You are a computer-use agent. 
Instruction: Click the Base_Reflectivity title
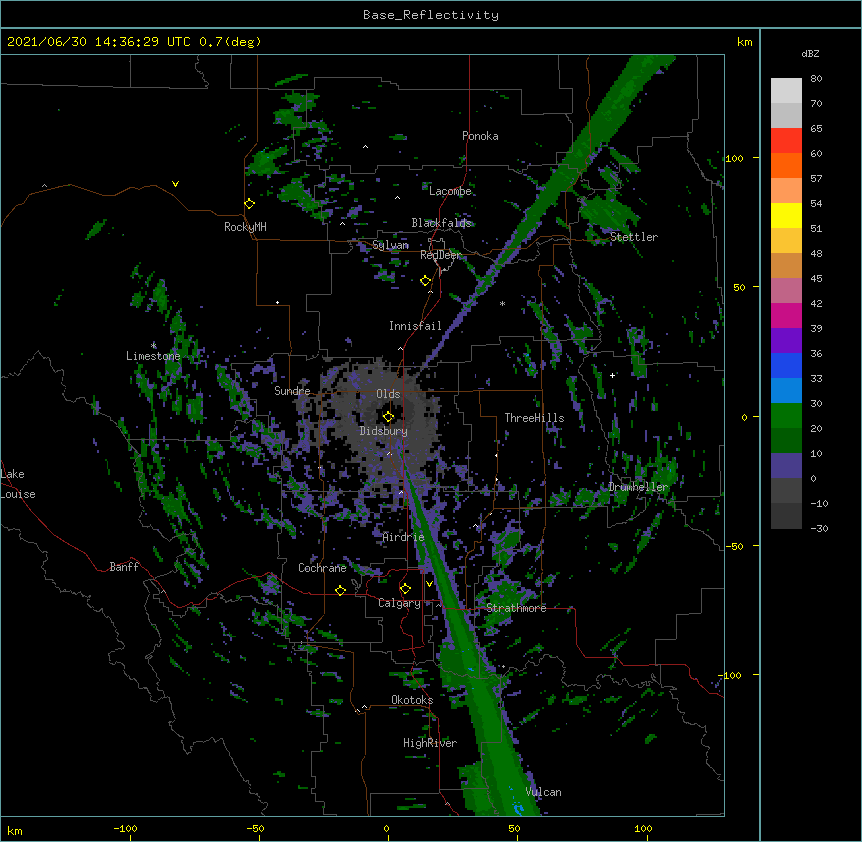tap(431, 15)
